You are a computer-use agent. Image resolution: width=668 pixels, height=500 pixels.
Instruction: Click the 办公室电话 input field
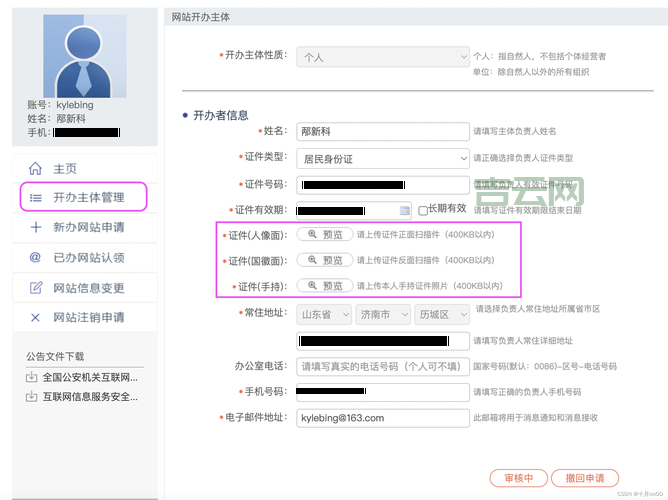pyautogui.click(x=383, y=366)
